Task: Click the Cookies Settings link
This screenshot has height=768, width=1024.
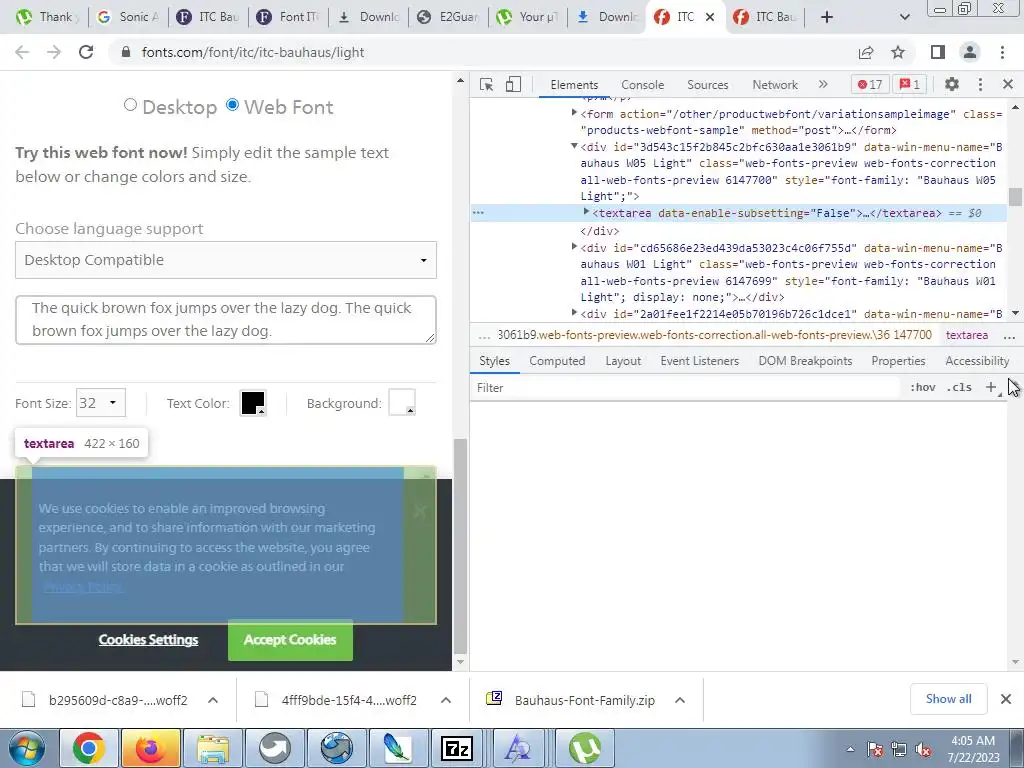Action: coord(148,640)
